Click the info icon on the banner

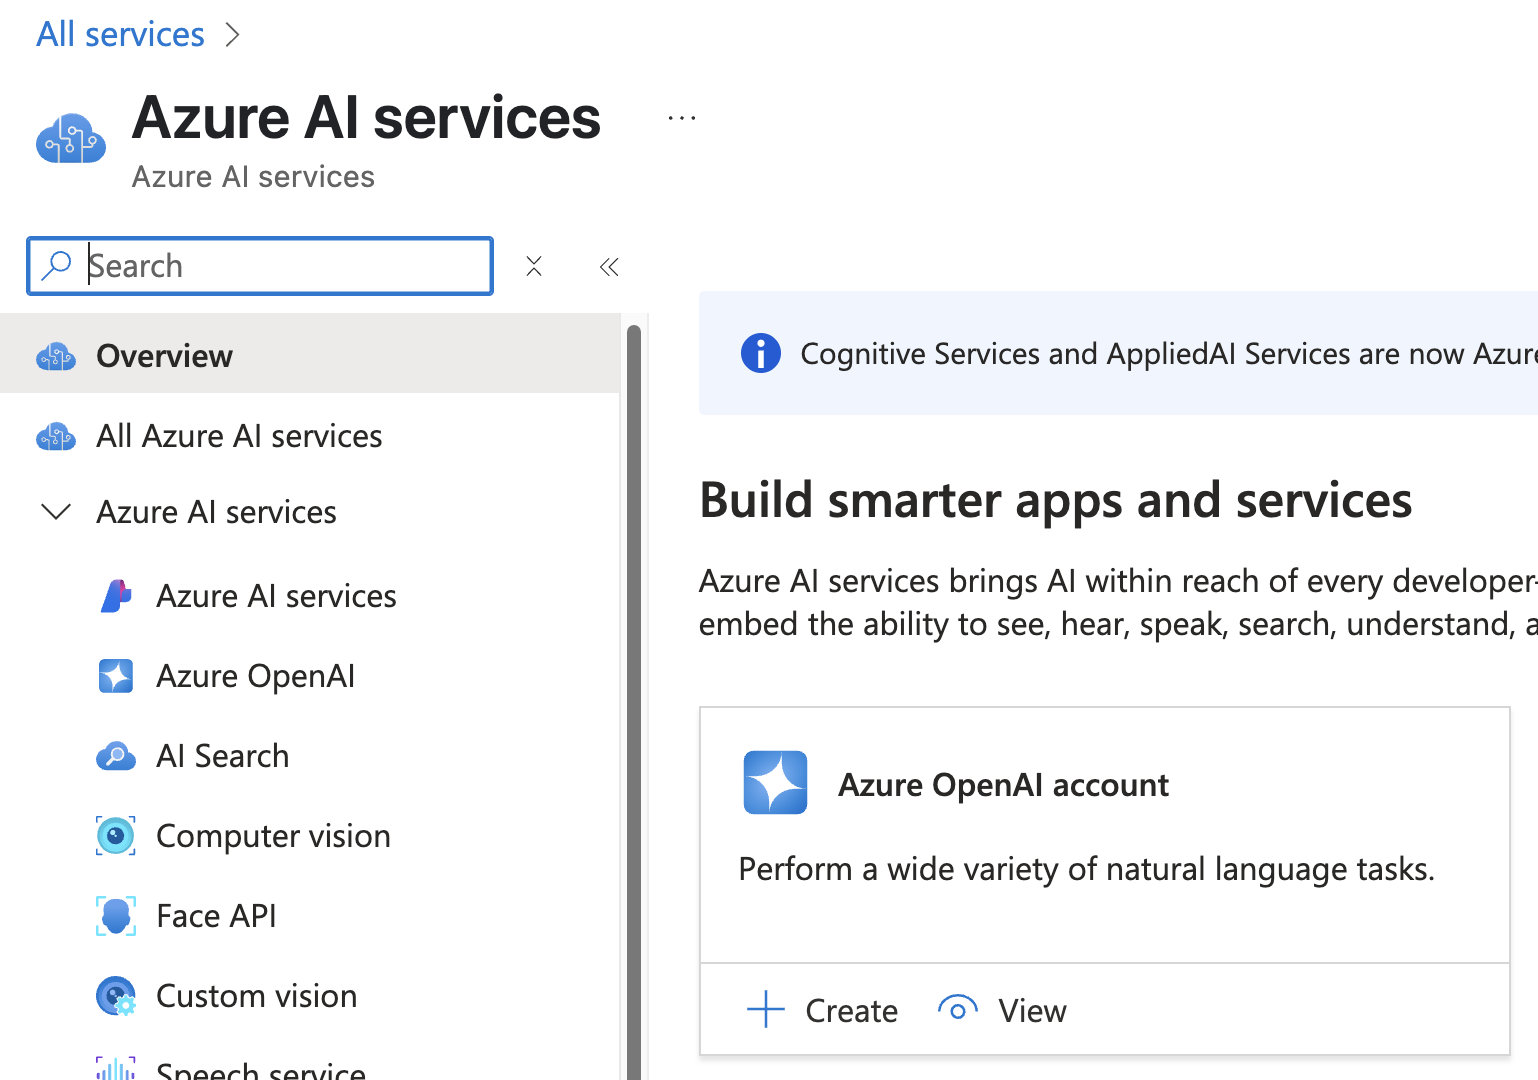(761, 353)
